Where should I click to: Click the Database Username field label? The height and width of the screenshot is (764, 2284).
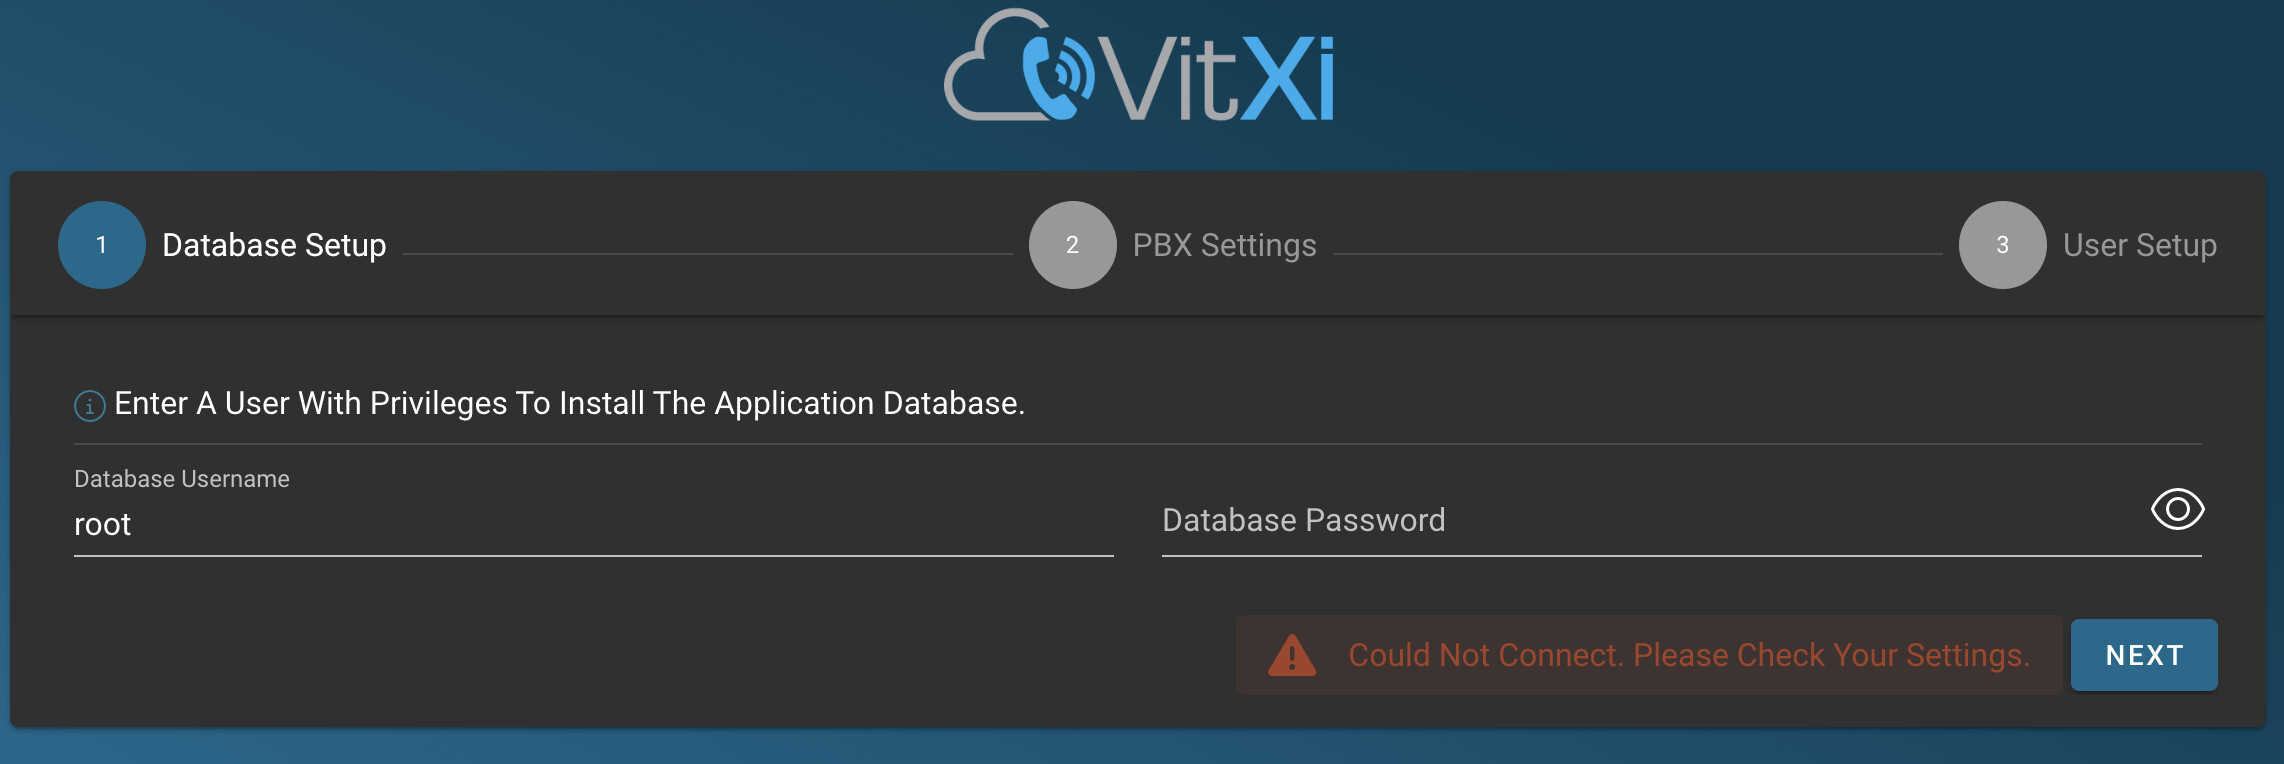pos(182,479)
